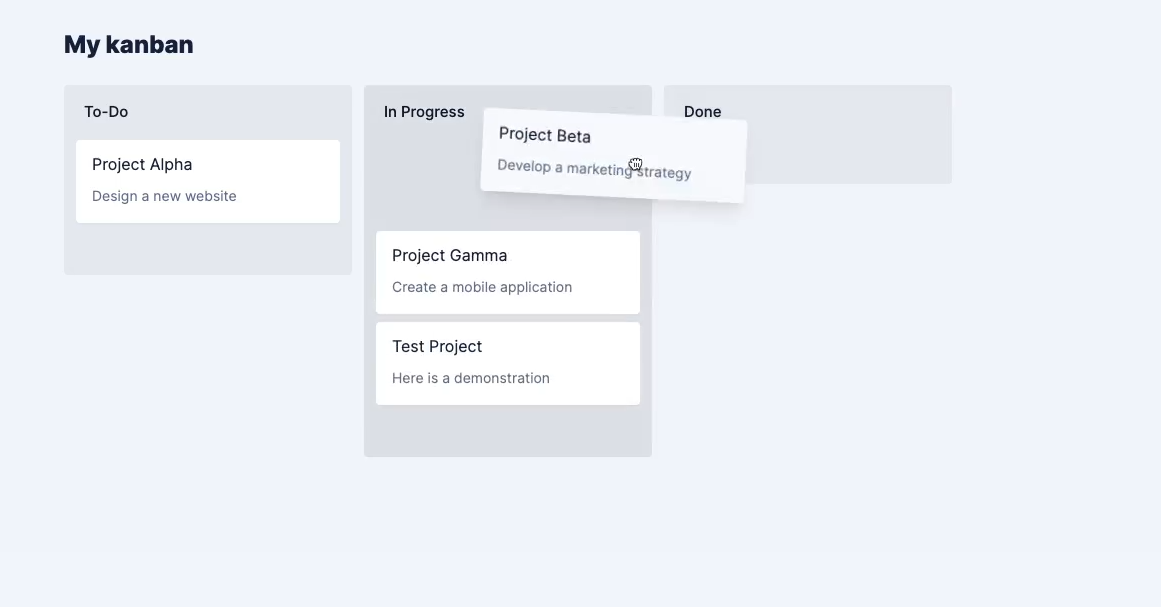Click the Design a new website description
Image resolution: width=1161 pixels, height=607 pixels.
164,196
